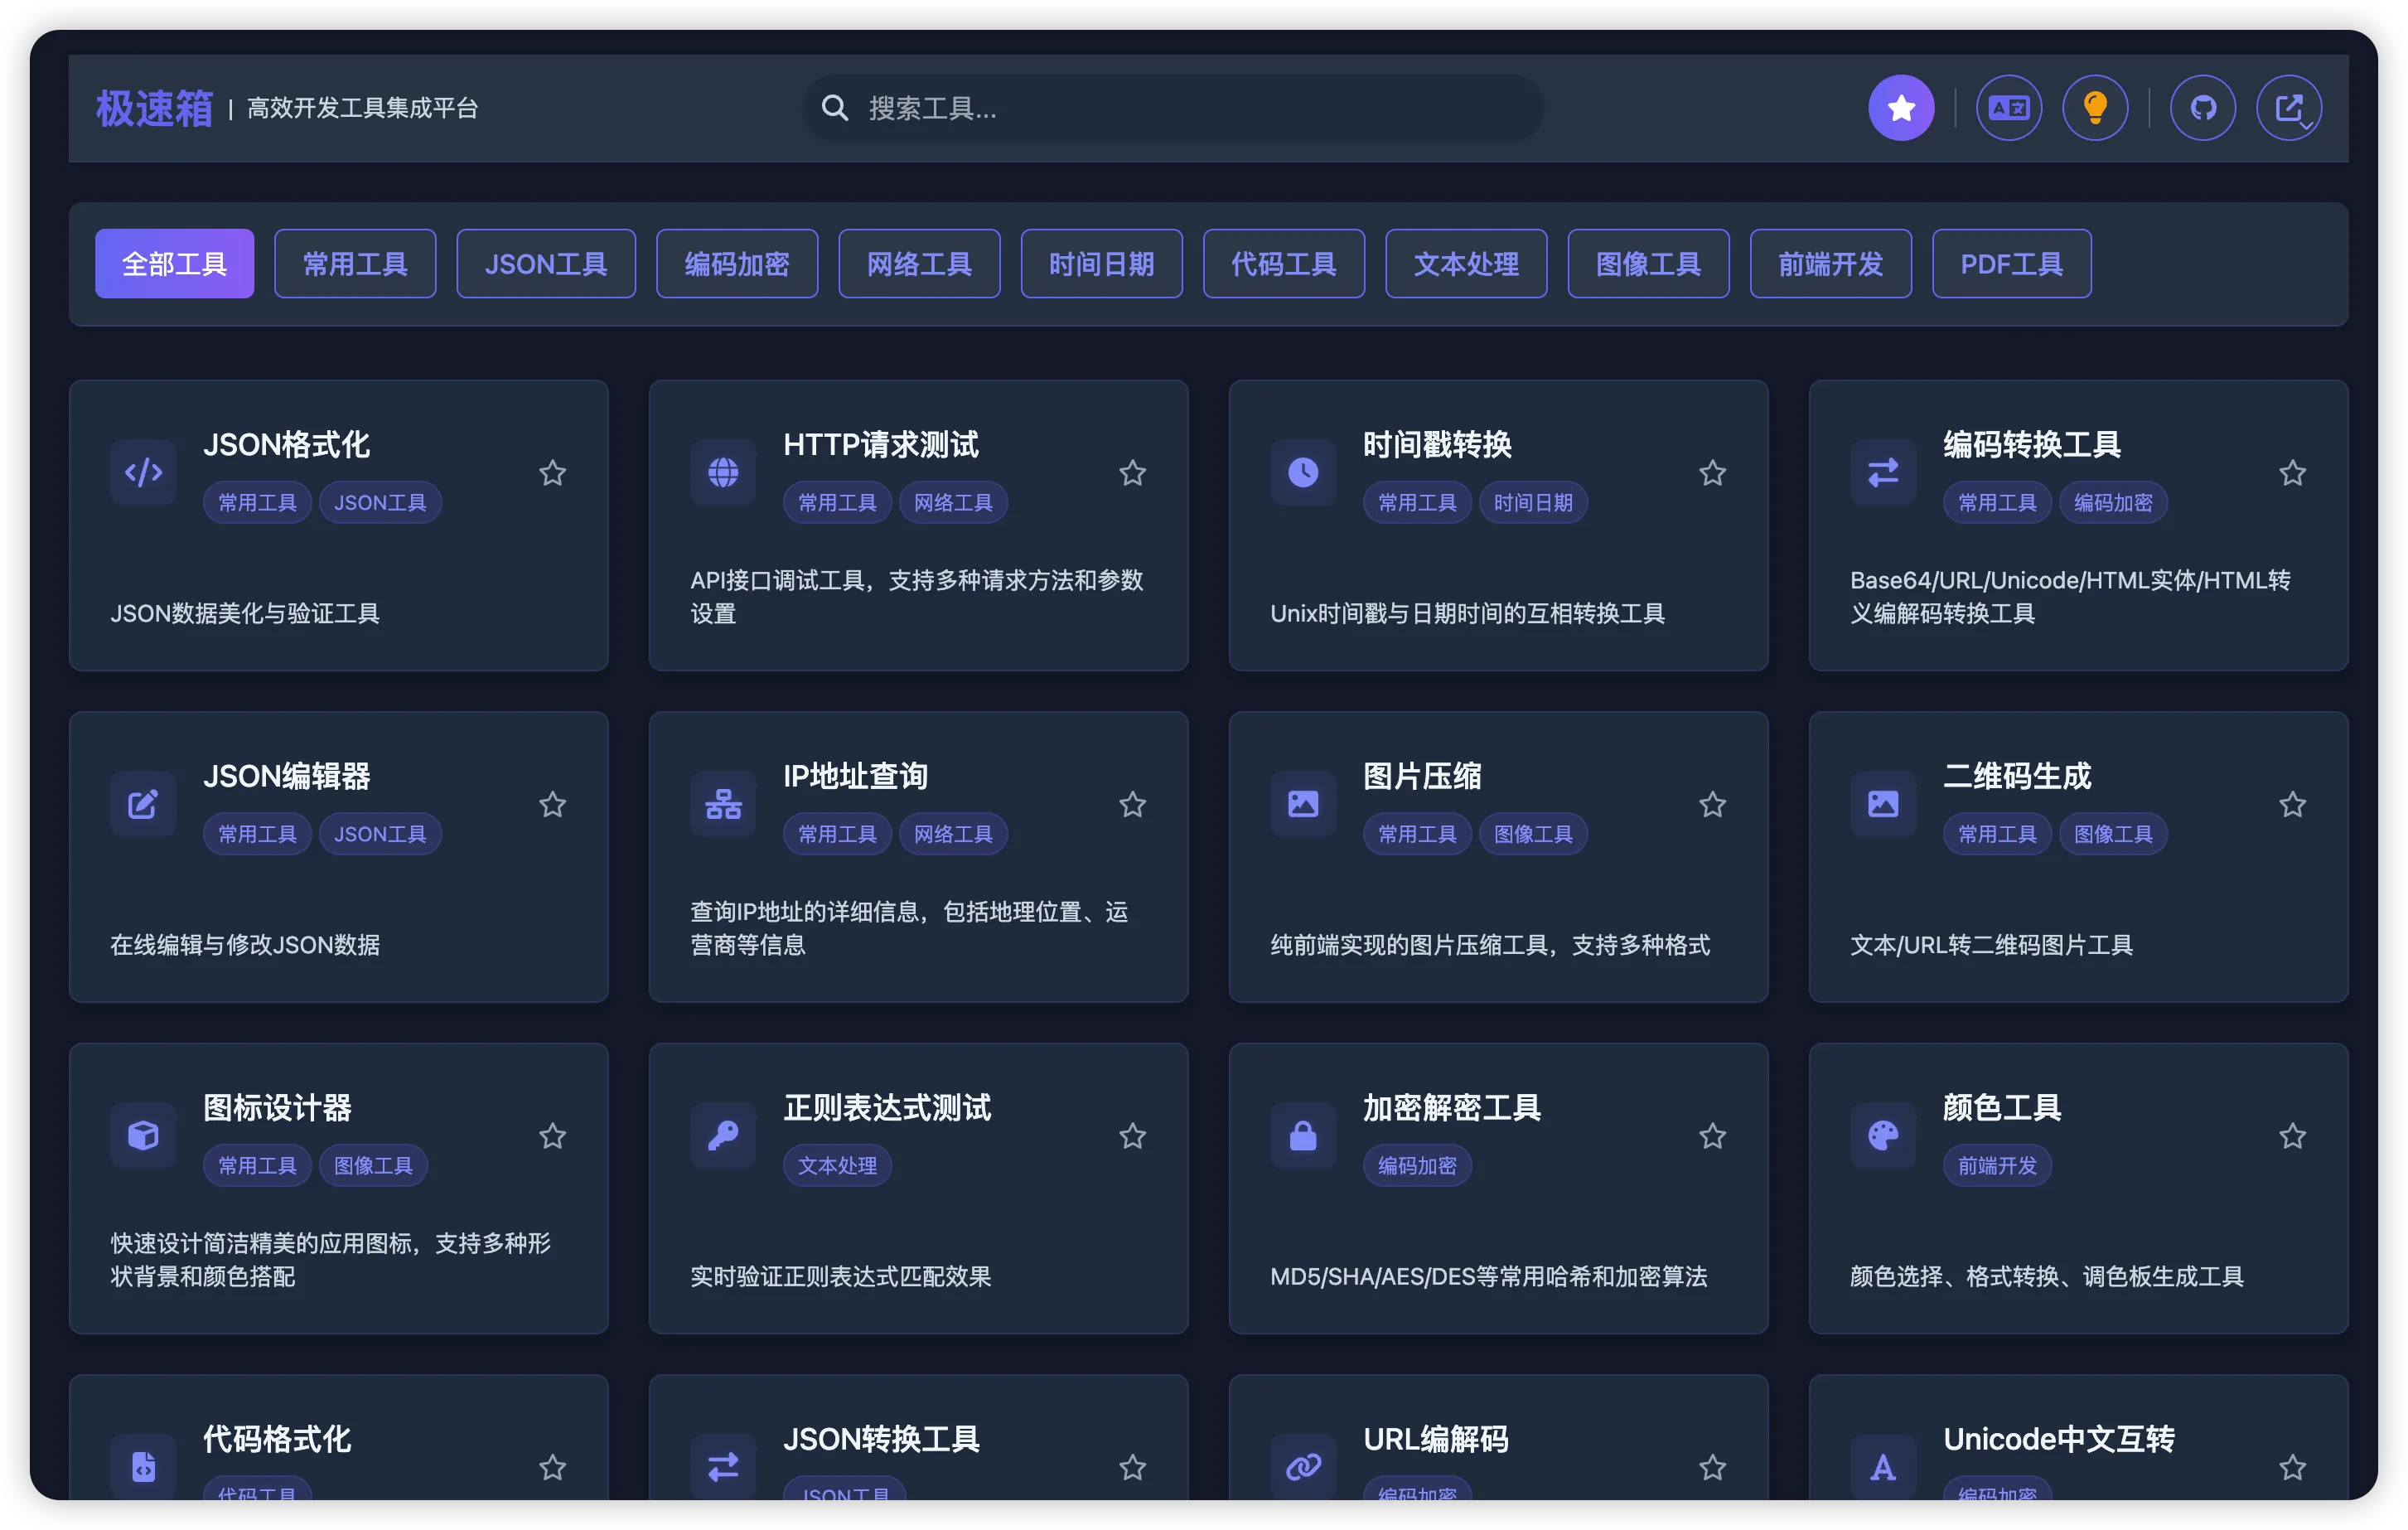Click the JSON格式化 code icon
This screenshot has height=1530, width=2408.
[143, 472]
